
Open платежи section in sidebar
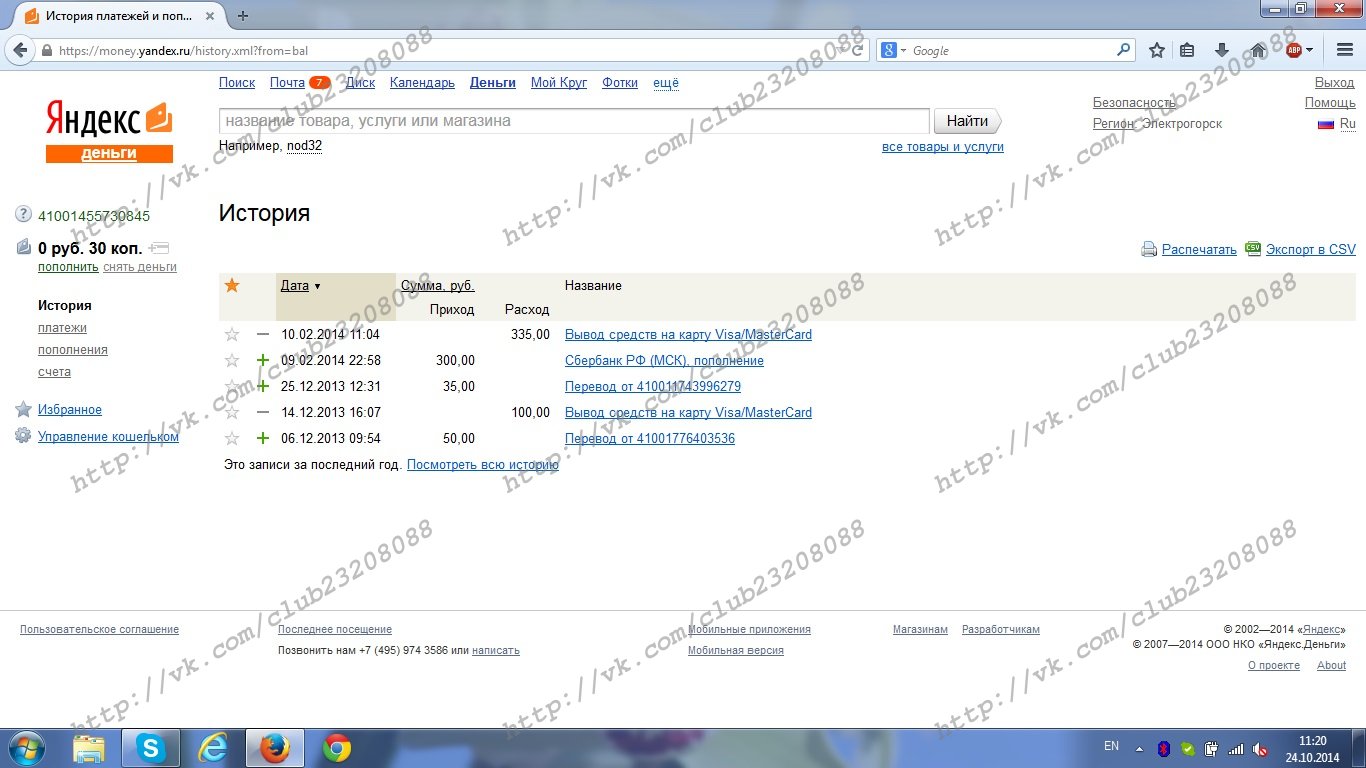tap(62, 328)
